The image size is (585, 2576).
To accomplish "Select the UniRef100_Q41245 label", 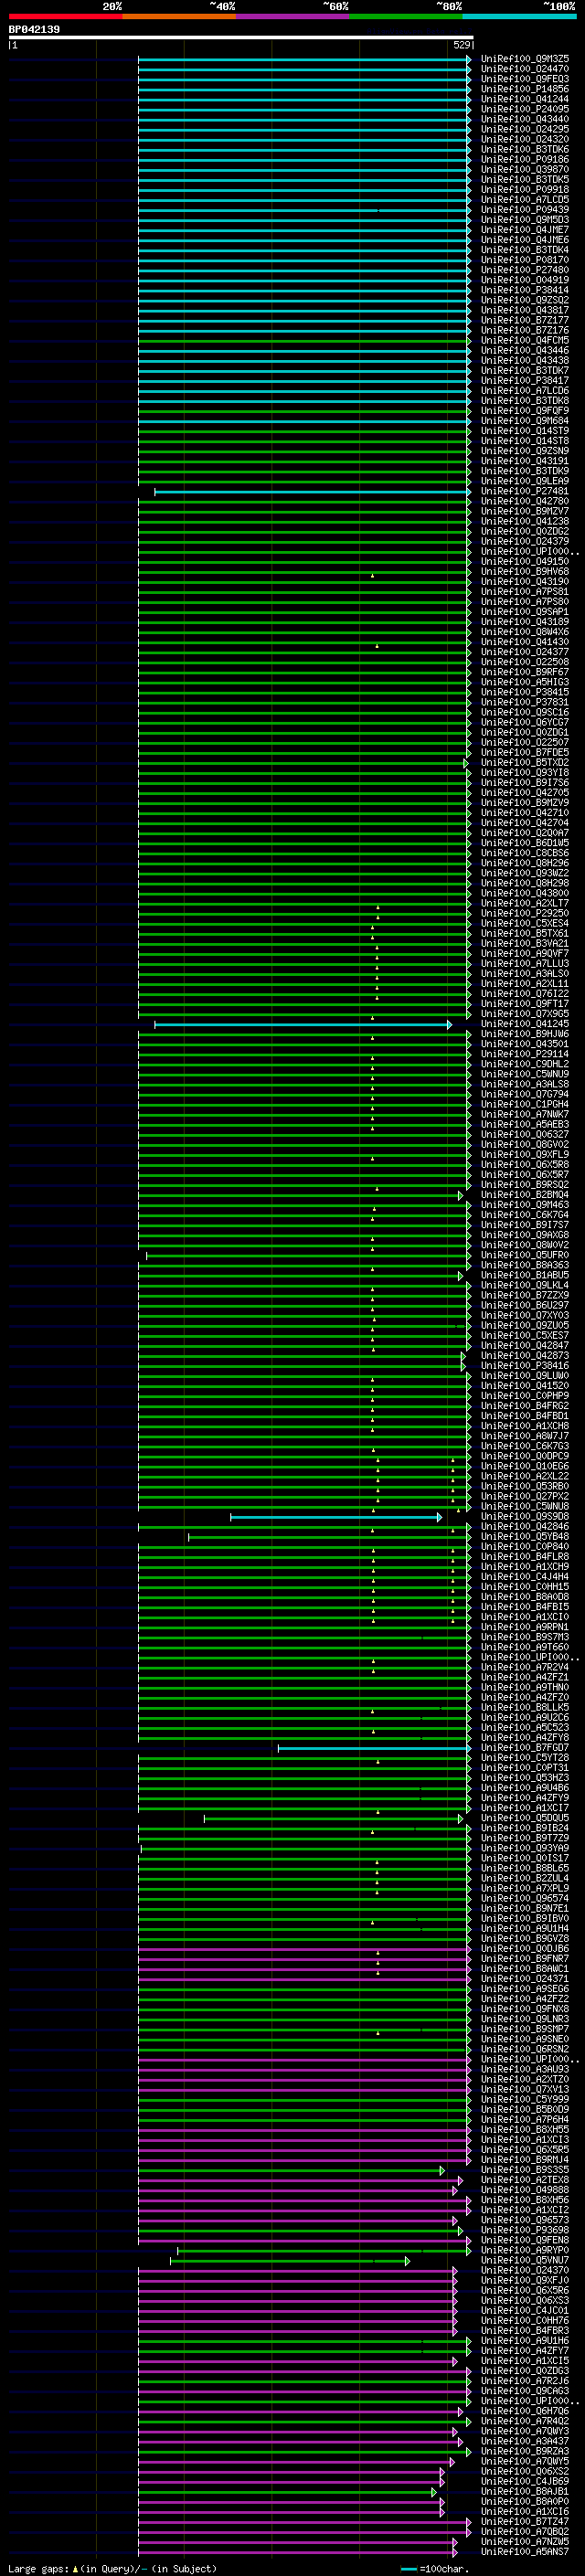I will pyautogui.click(x=525, y=1024).
